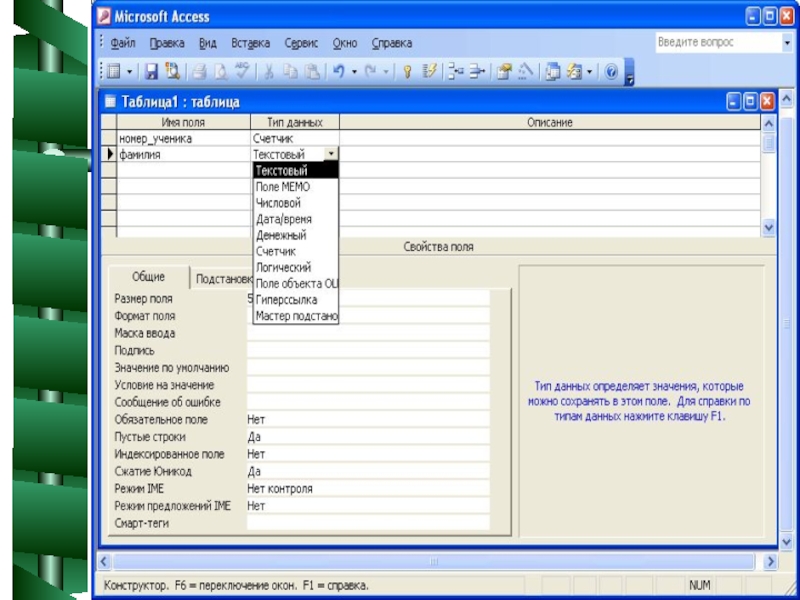Click the horizontal scrollbar's right arrow at bottom
Image resolution: width=800 pixels, height=600 pixels.
[770, 562]
